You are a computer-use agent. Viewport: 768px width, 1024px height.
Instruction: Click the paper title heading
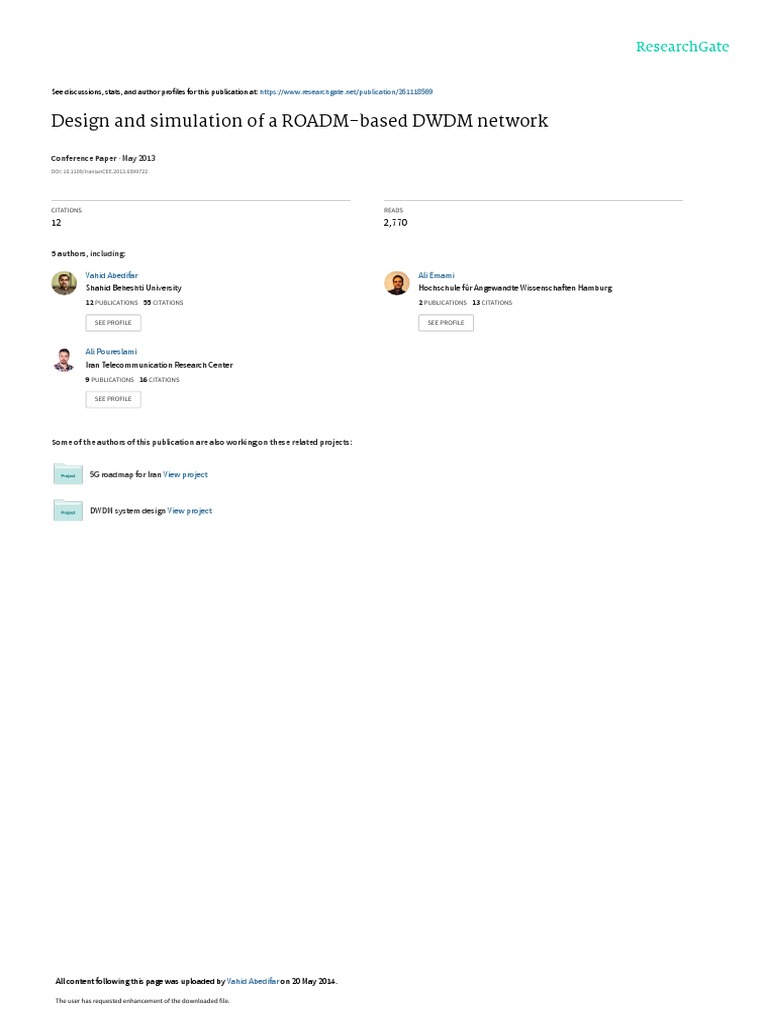[300, 121]
